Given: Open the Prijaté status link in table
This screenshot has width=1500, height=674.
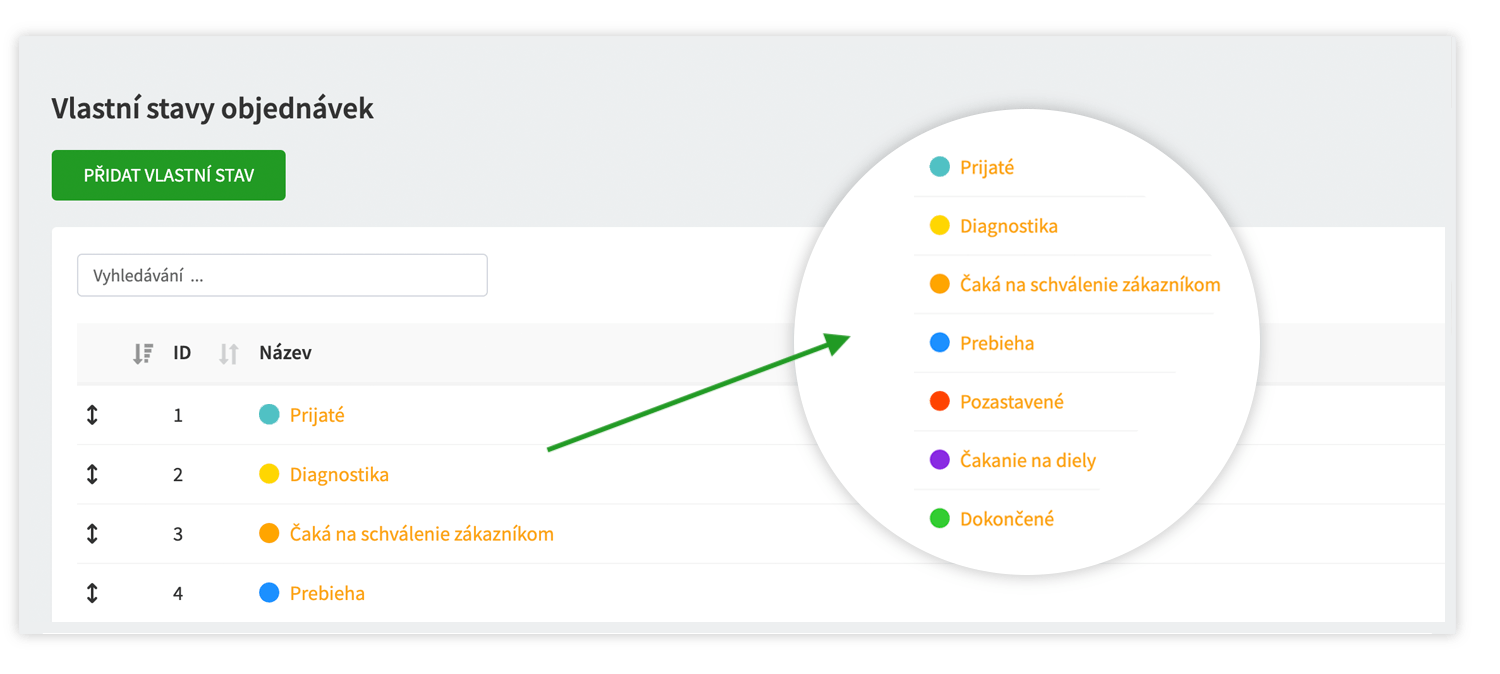Looking at the screenshot, I should coord(317,415).
